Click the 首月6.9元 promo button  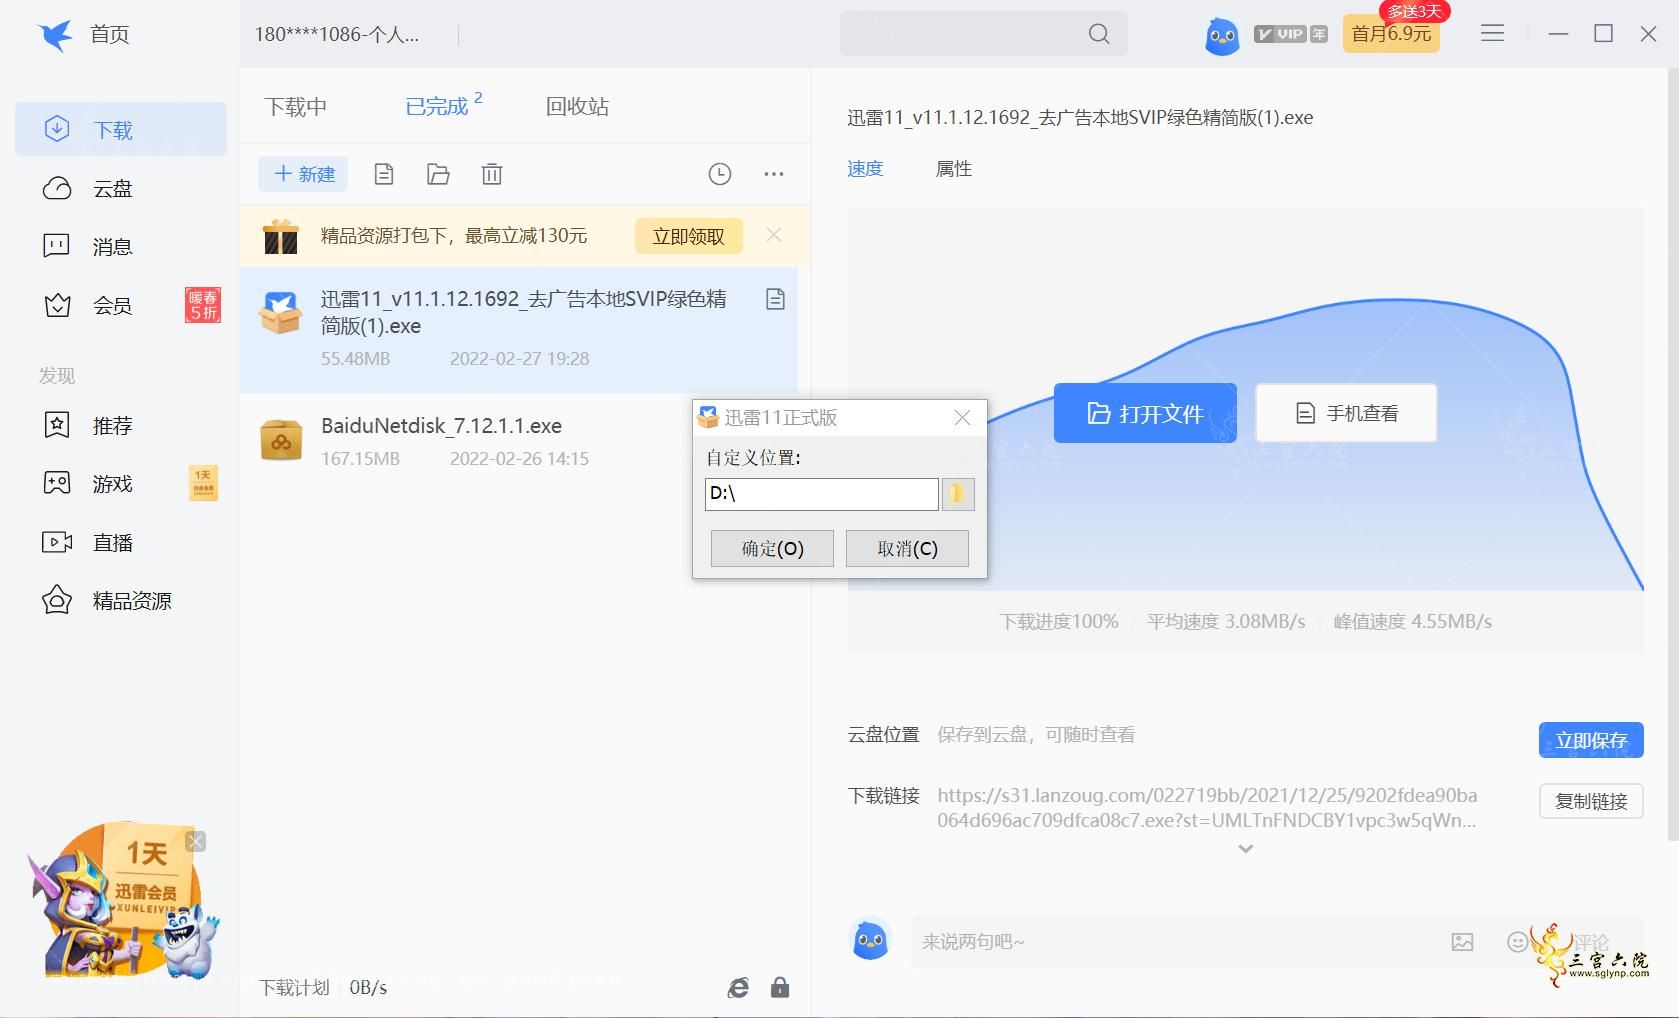pyautogui.click(x=1391, y=34)
